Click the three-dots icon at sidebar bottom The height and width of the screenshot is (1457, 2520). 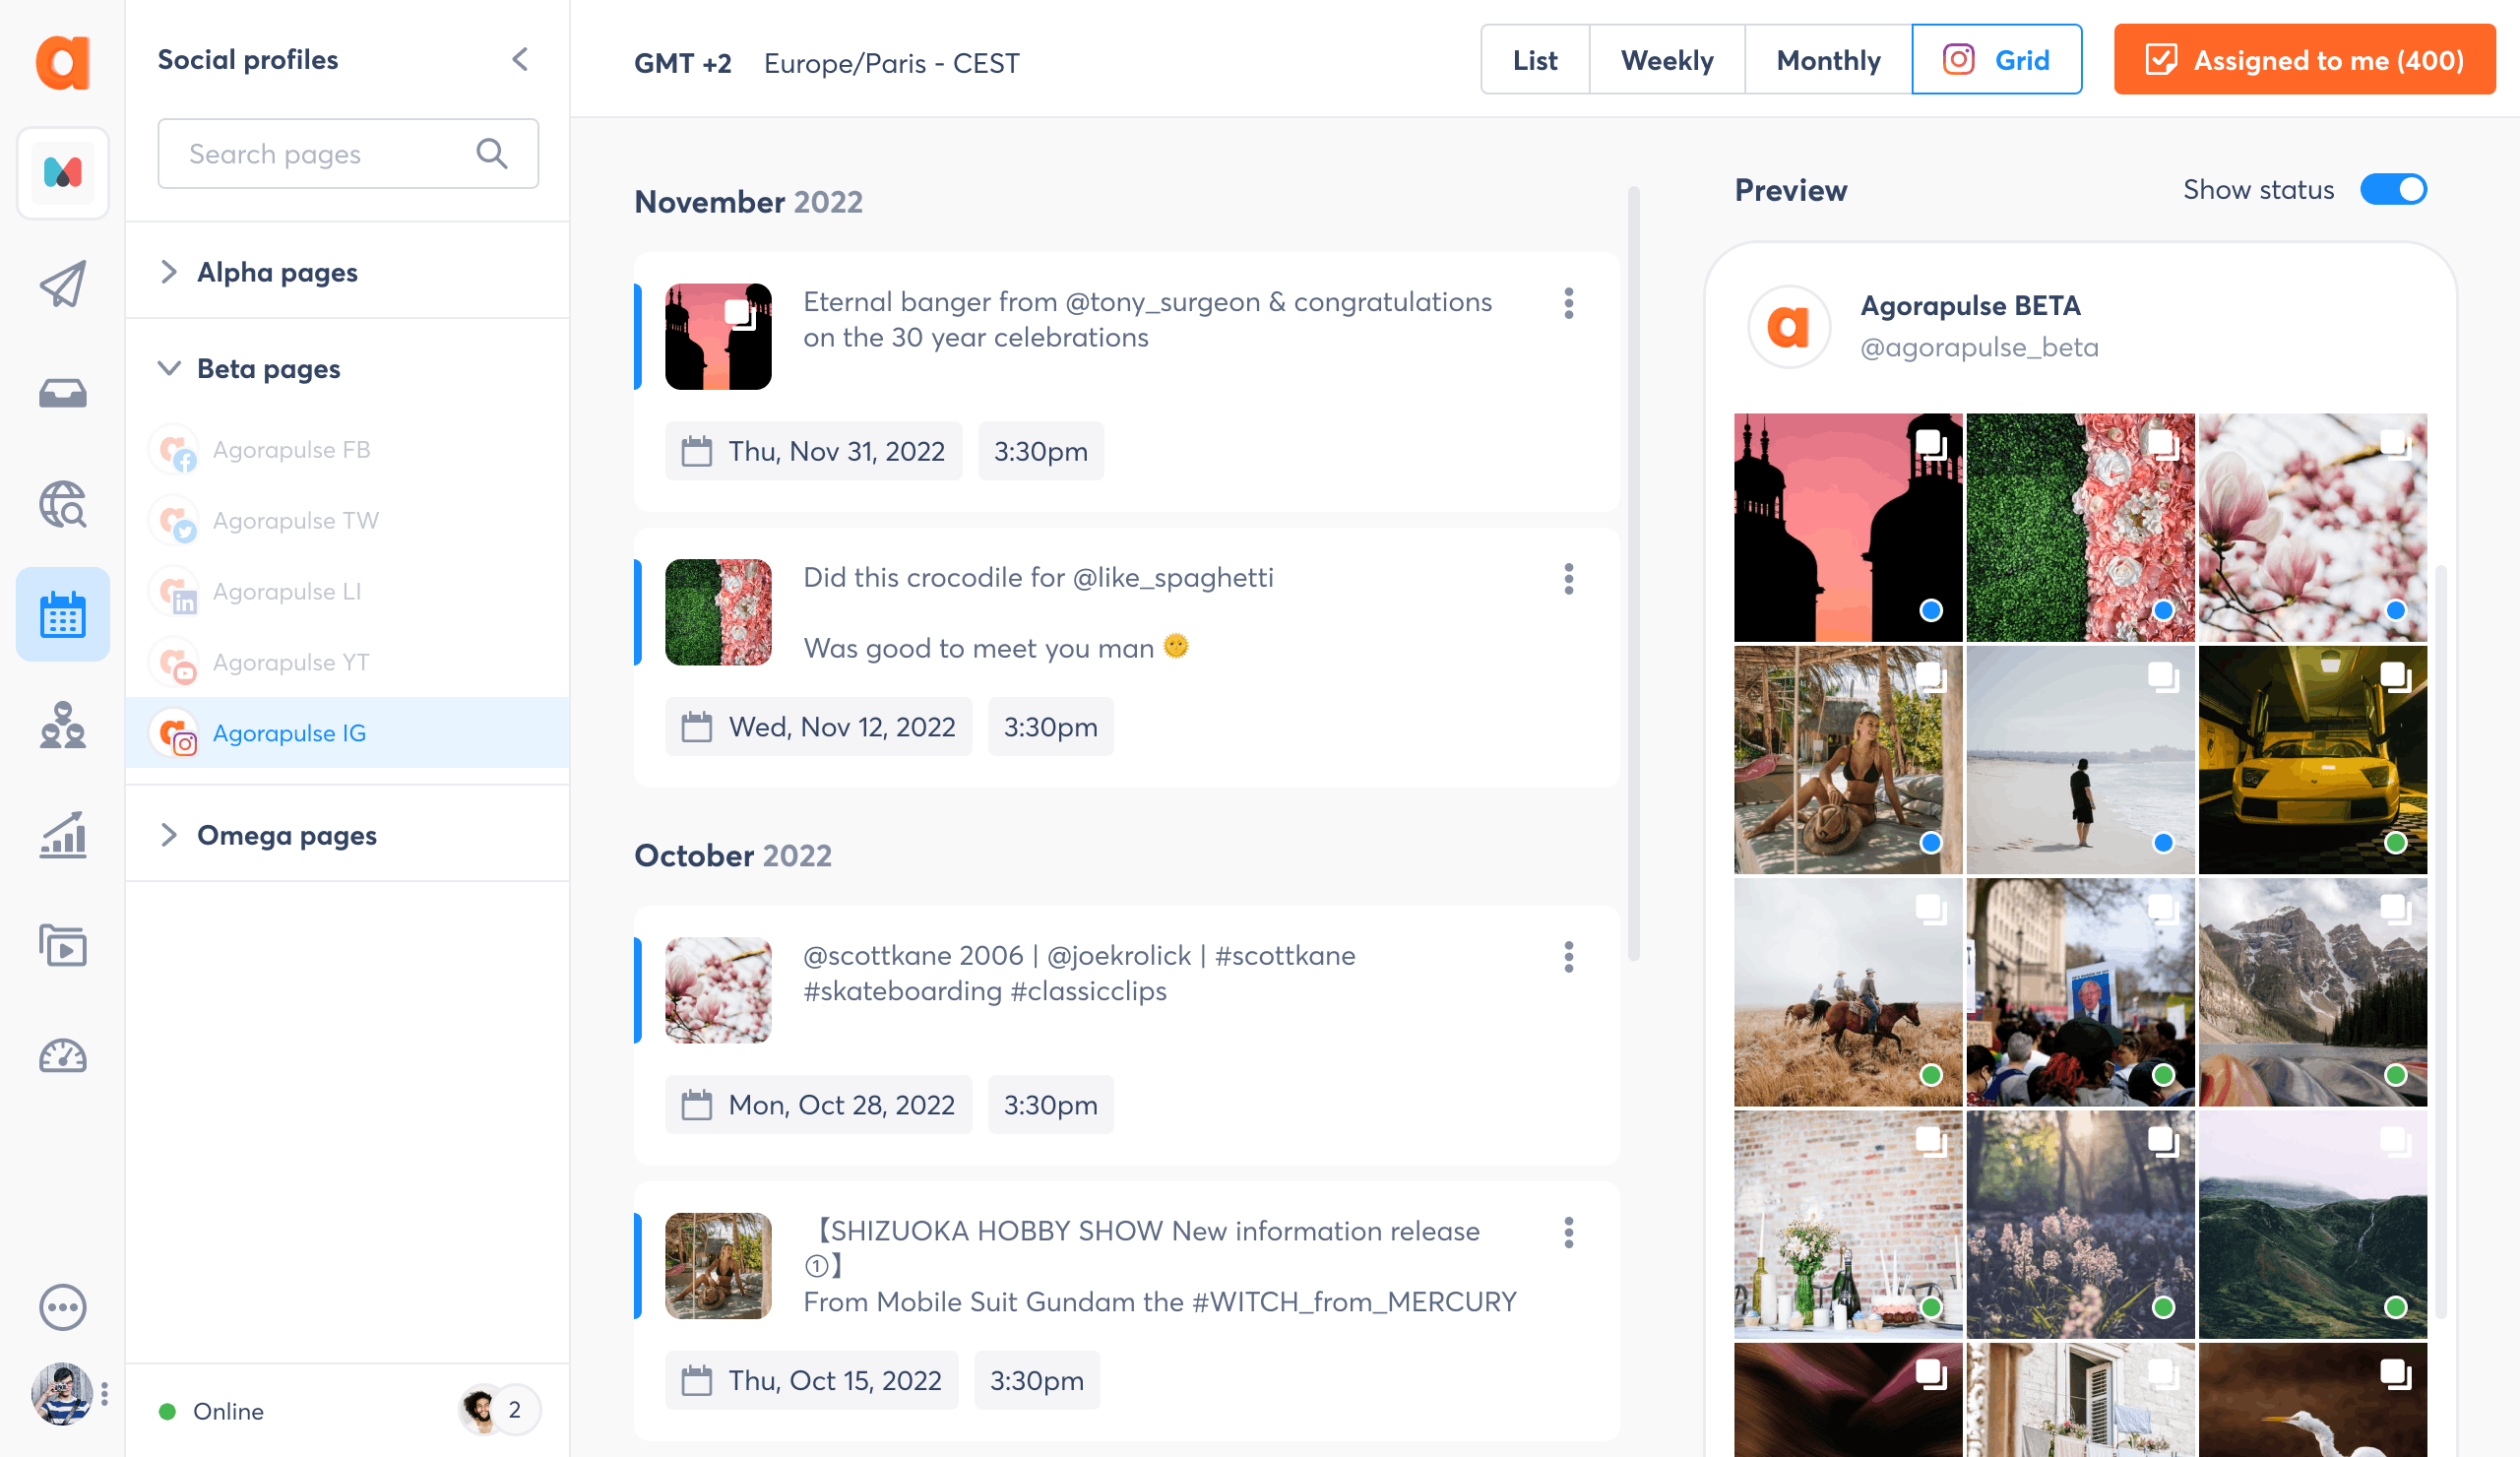(x=62, y=1306)
